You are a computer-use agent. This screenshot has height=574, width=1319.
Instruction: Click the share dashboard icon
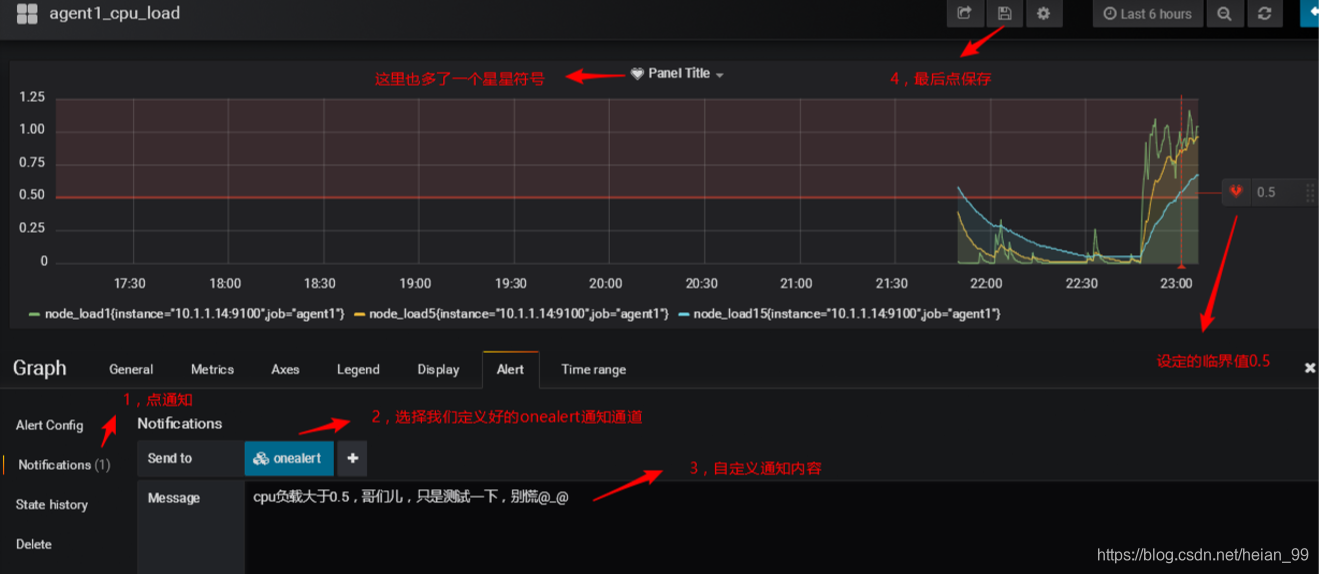point(964,14)
